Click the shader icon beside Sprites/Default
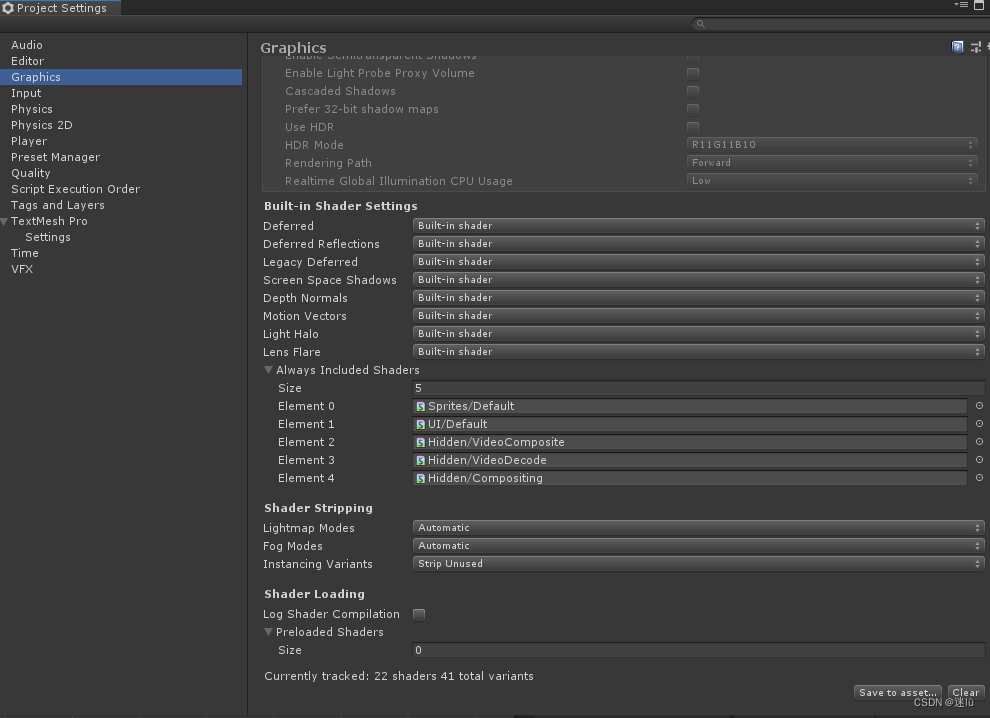The width and height of the screenshot is (990, 718). [420, 406]
